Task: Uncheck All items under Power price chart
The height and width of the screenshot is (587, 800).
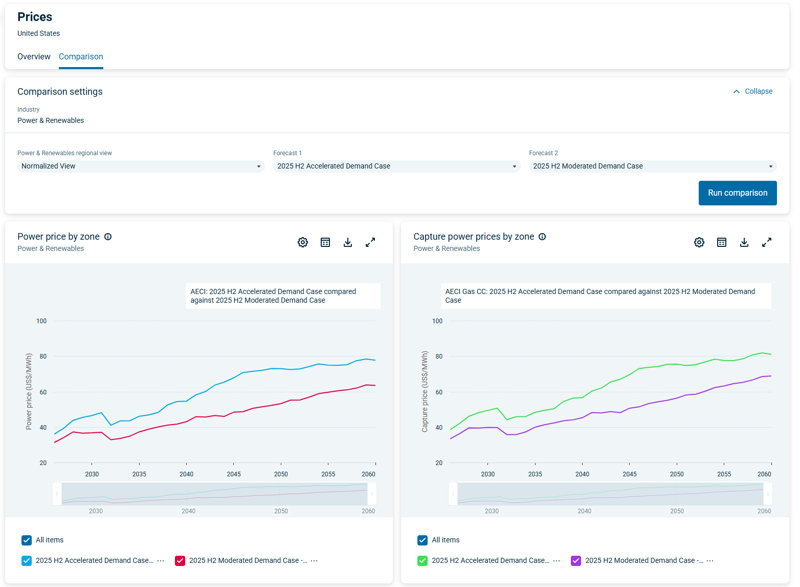Action: (27, 540)
